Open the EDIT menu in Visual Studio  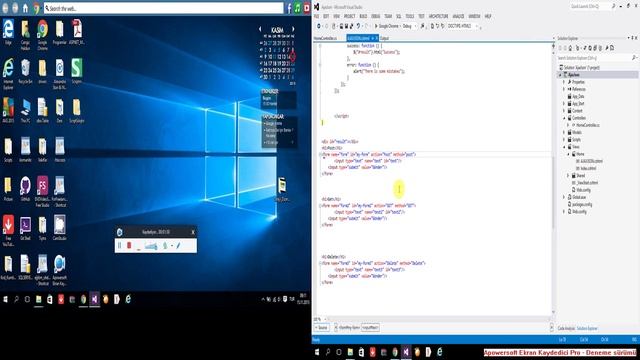[326, 16]
